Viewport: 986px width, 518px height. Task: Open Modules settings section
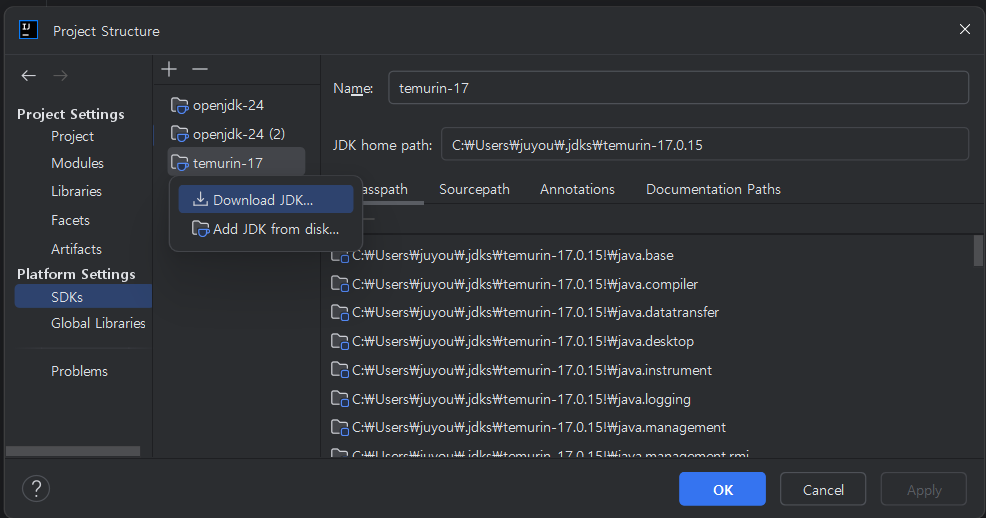tap(77, 163)
